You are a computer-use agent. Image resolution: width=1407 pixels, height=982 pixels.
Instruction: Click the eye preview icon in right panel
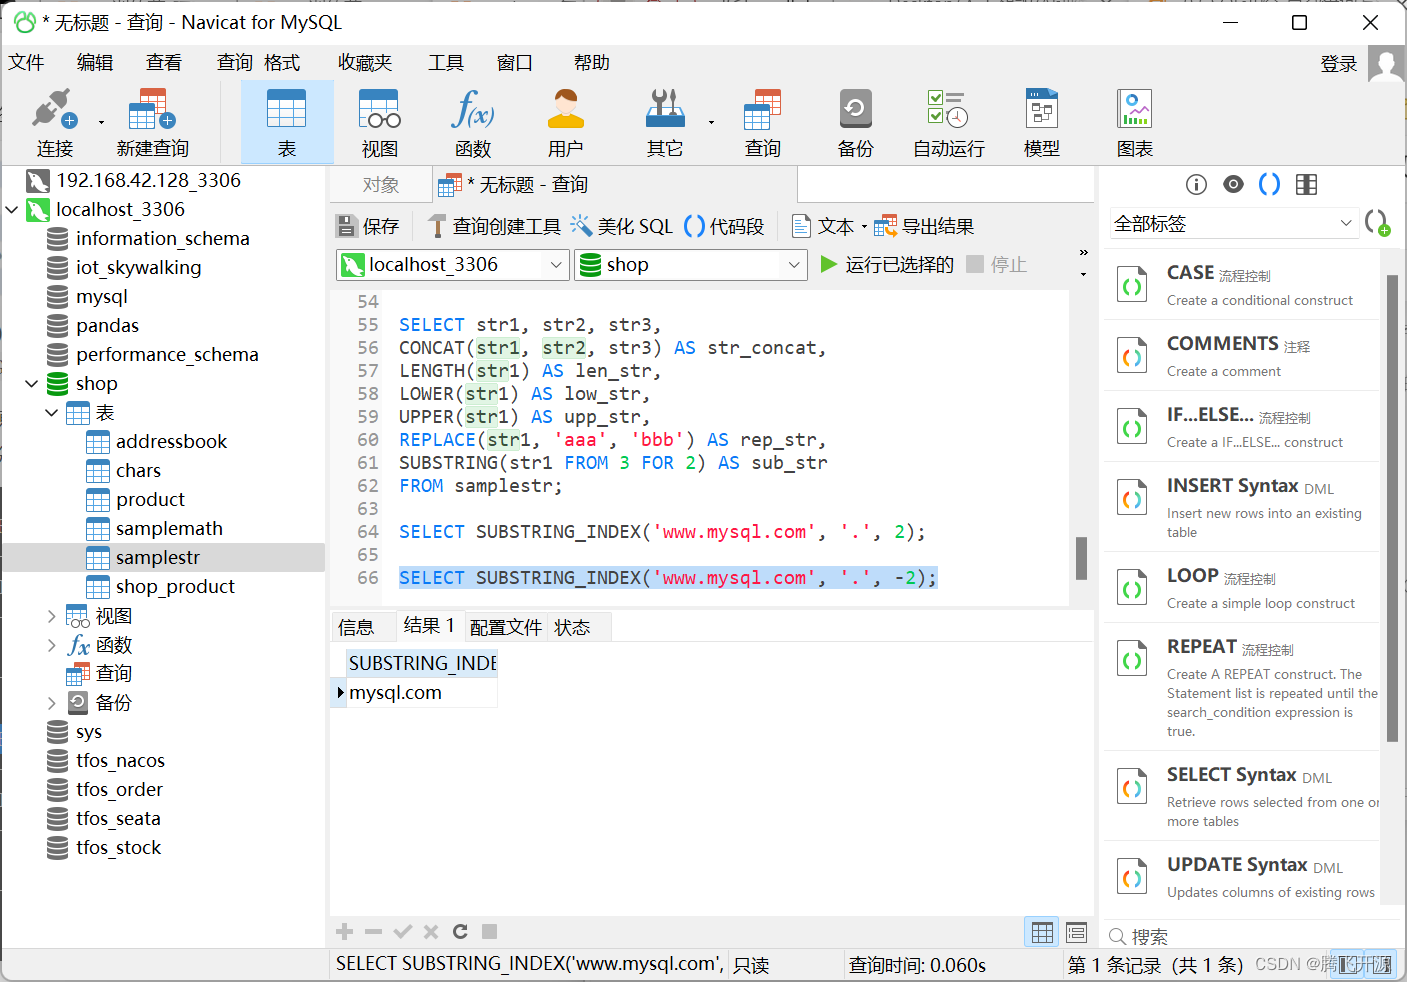coord(1233,184)
